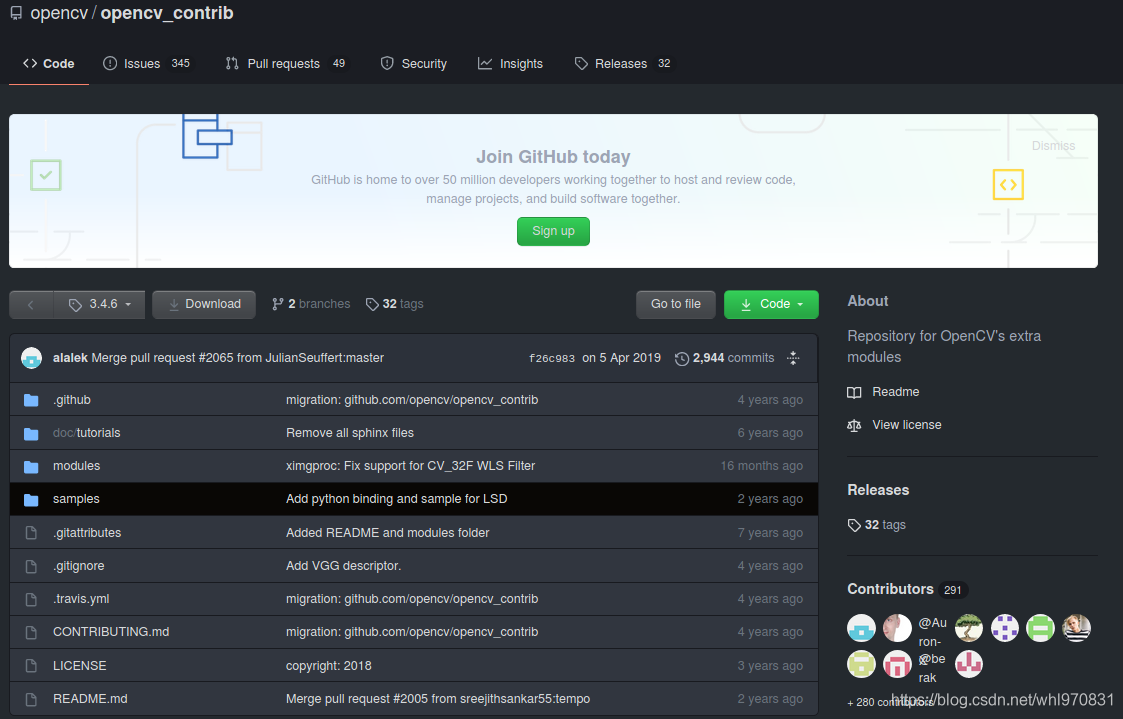Open the Merge pull request #2065 commit message

[238, 357]
